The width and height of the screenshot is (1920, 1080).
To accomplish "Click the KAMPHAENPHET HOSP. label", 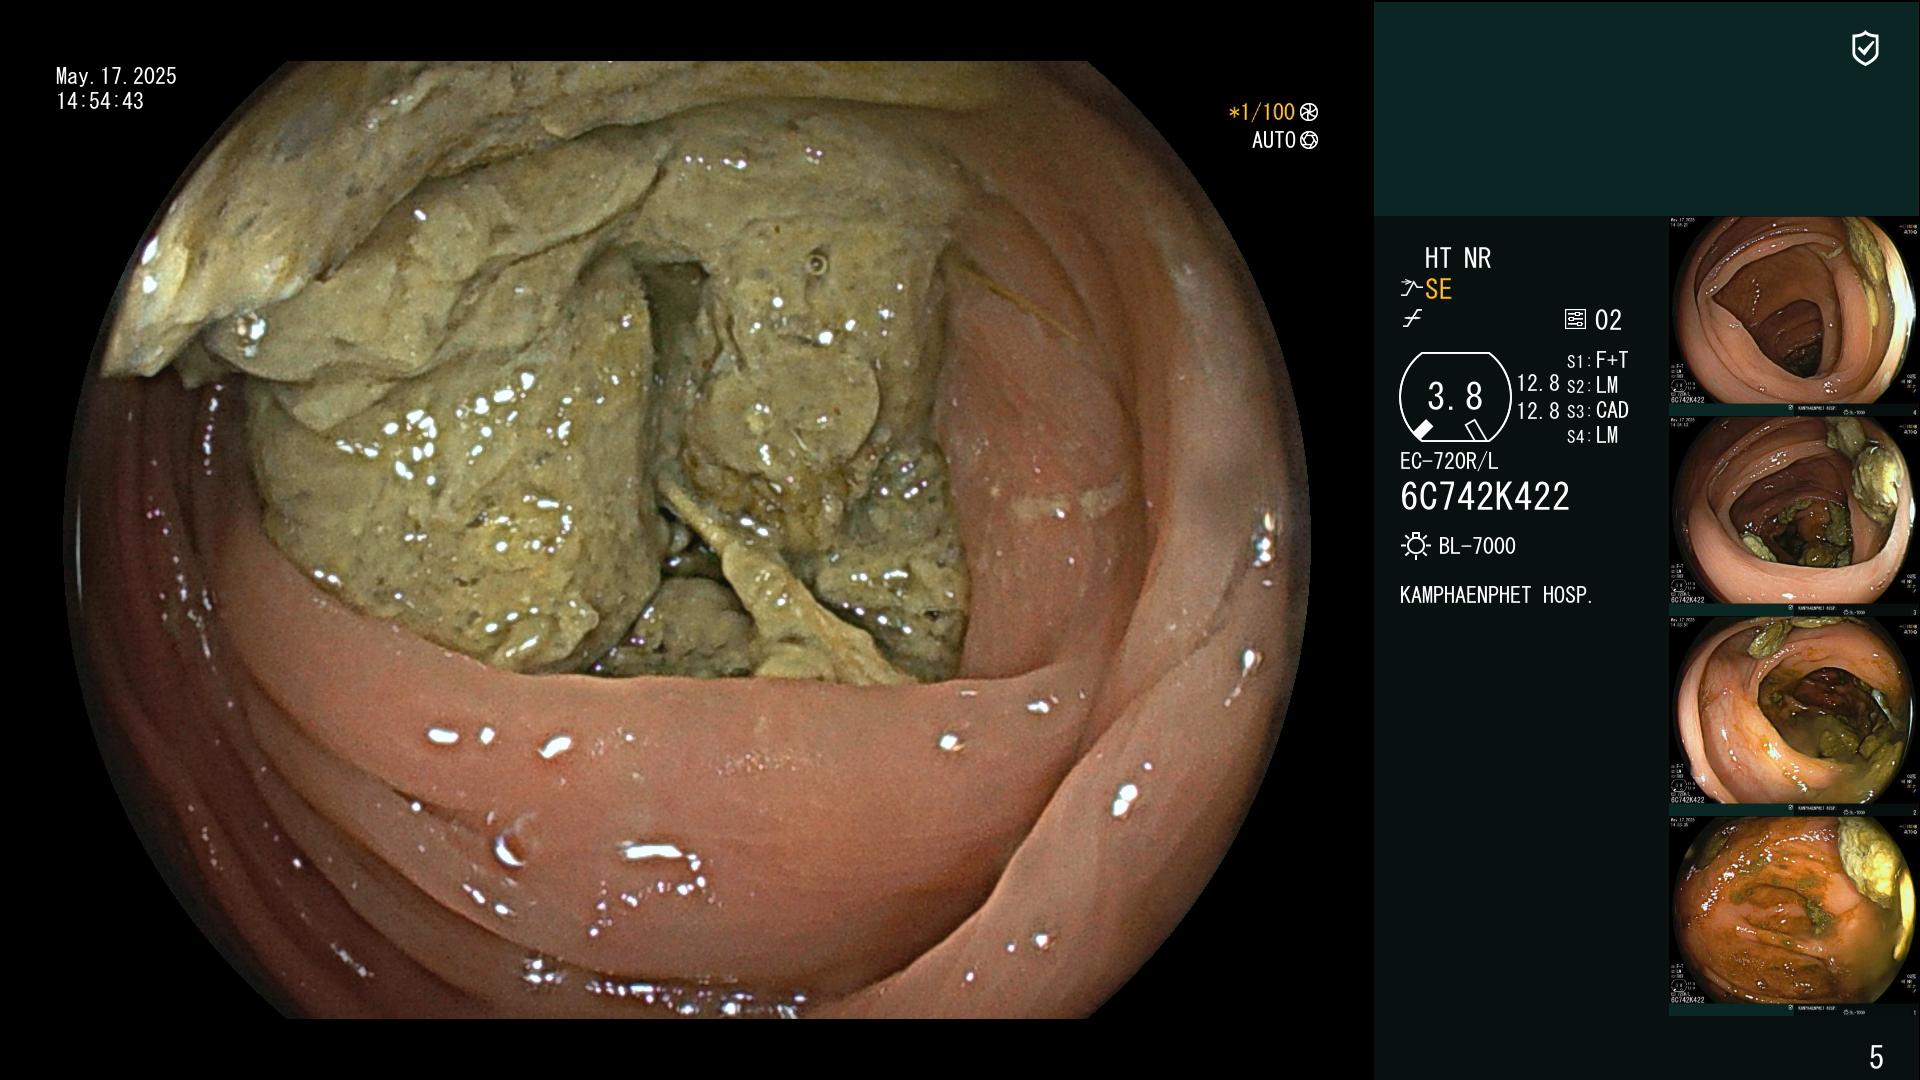I will 1496,595.
